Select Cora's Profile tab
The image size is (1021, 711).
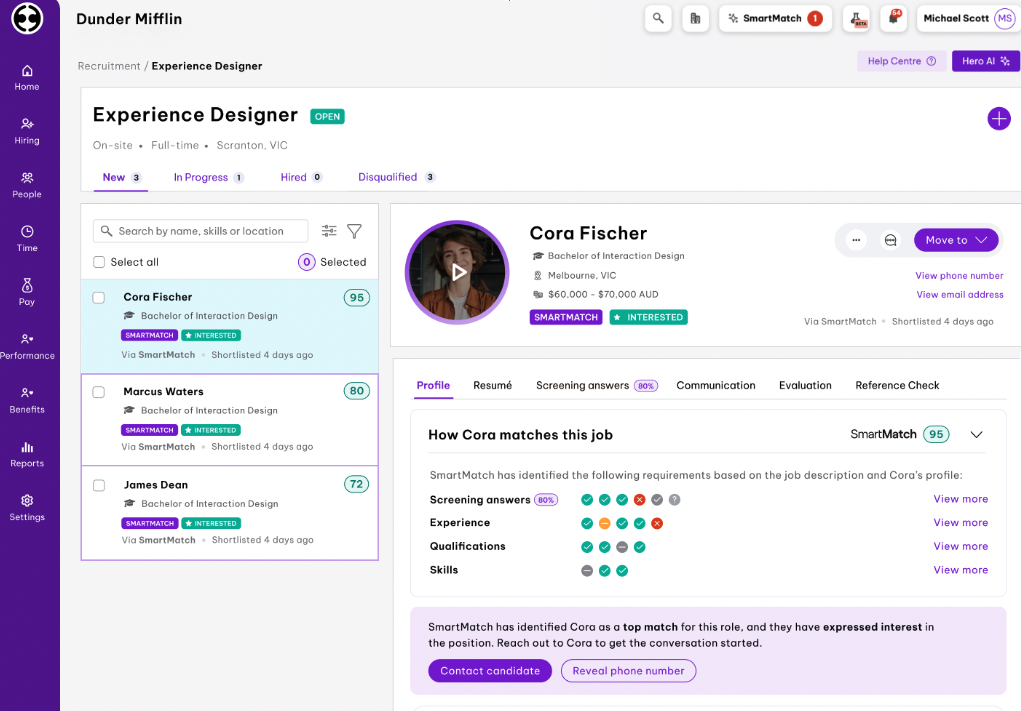[433, 385]
